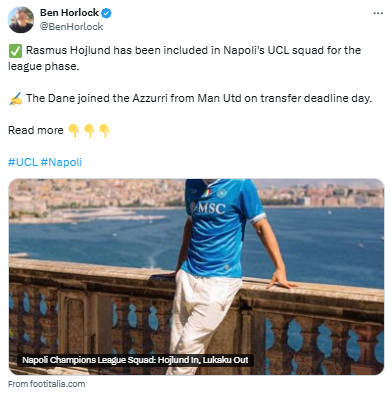The image size is (392, 393).
Task: Select the 'Read more' text
Action: [36, 130]
